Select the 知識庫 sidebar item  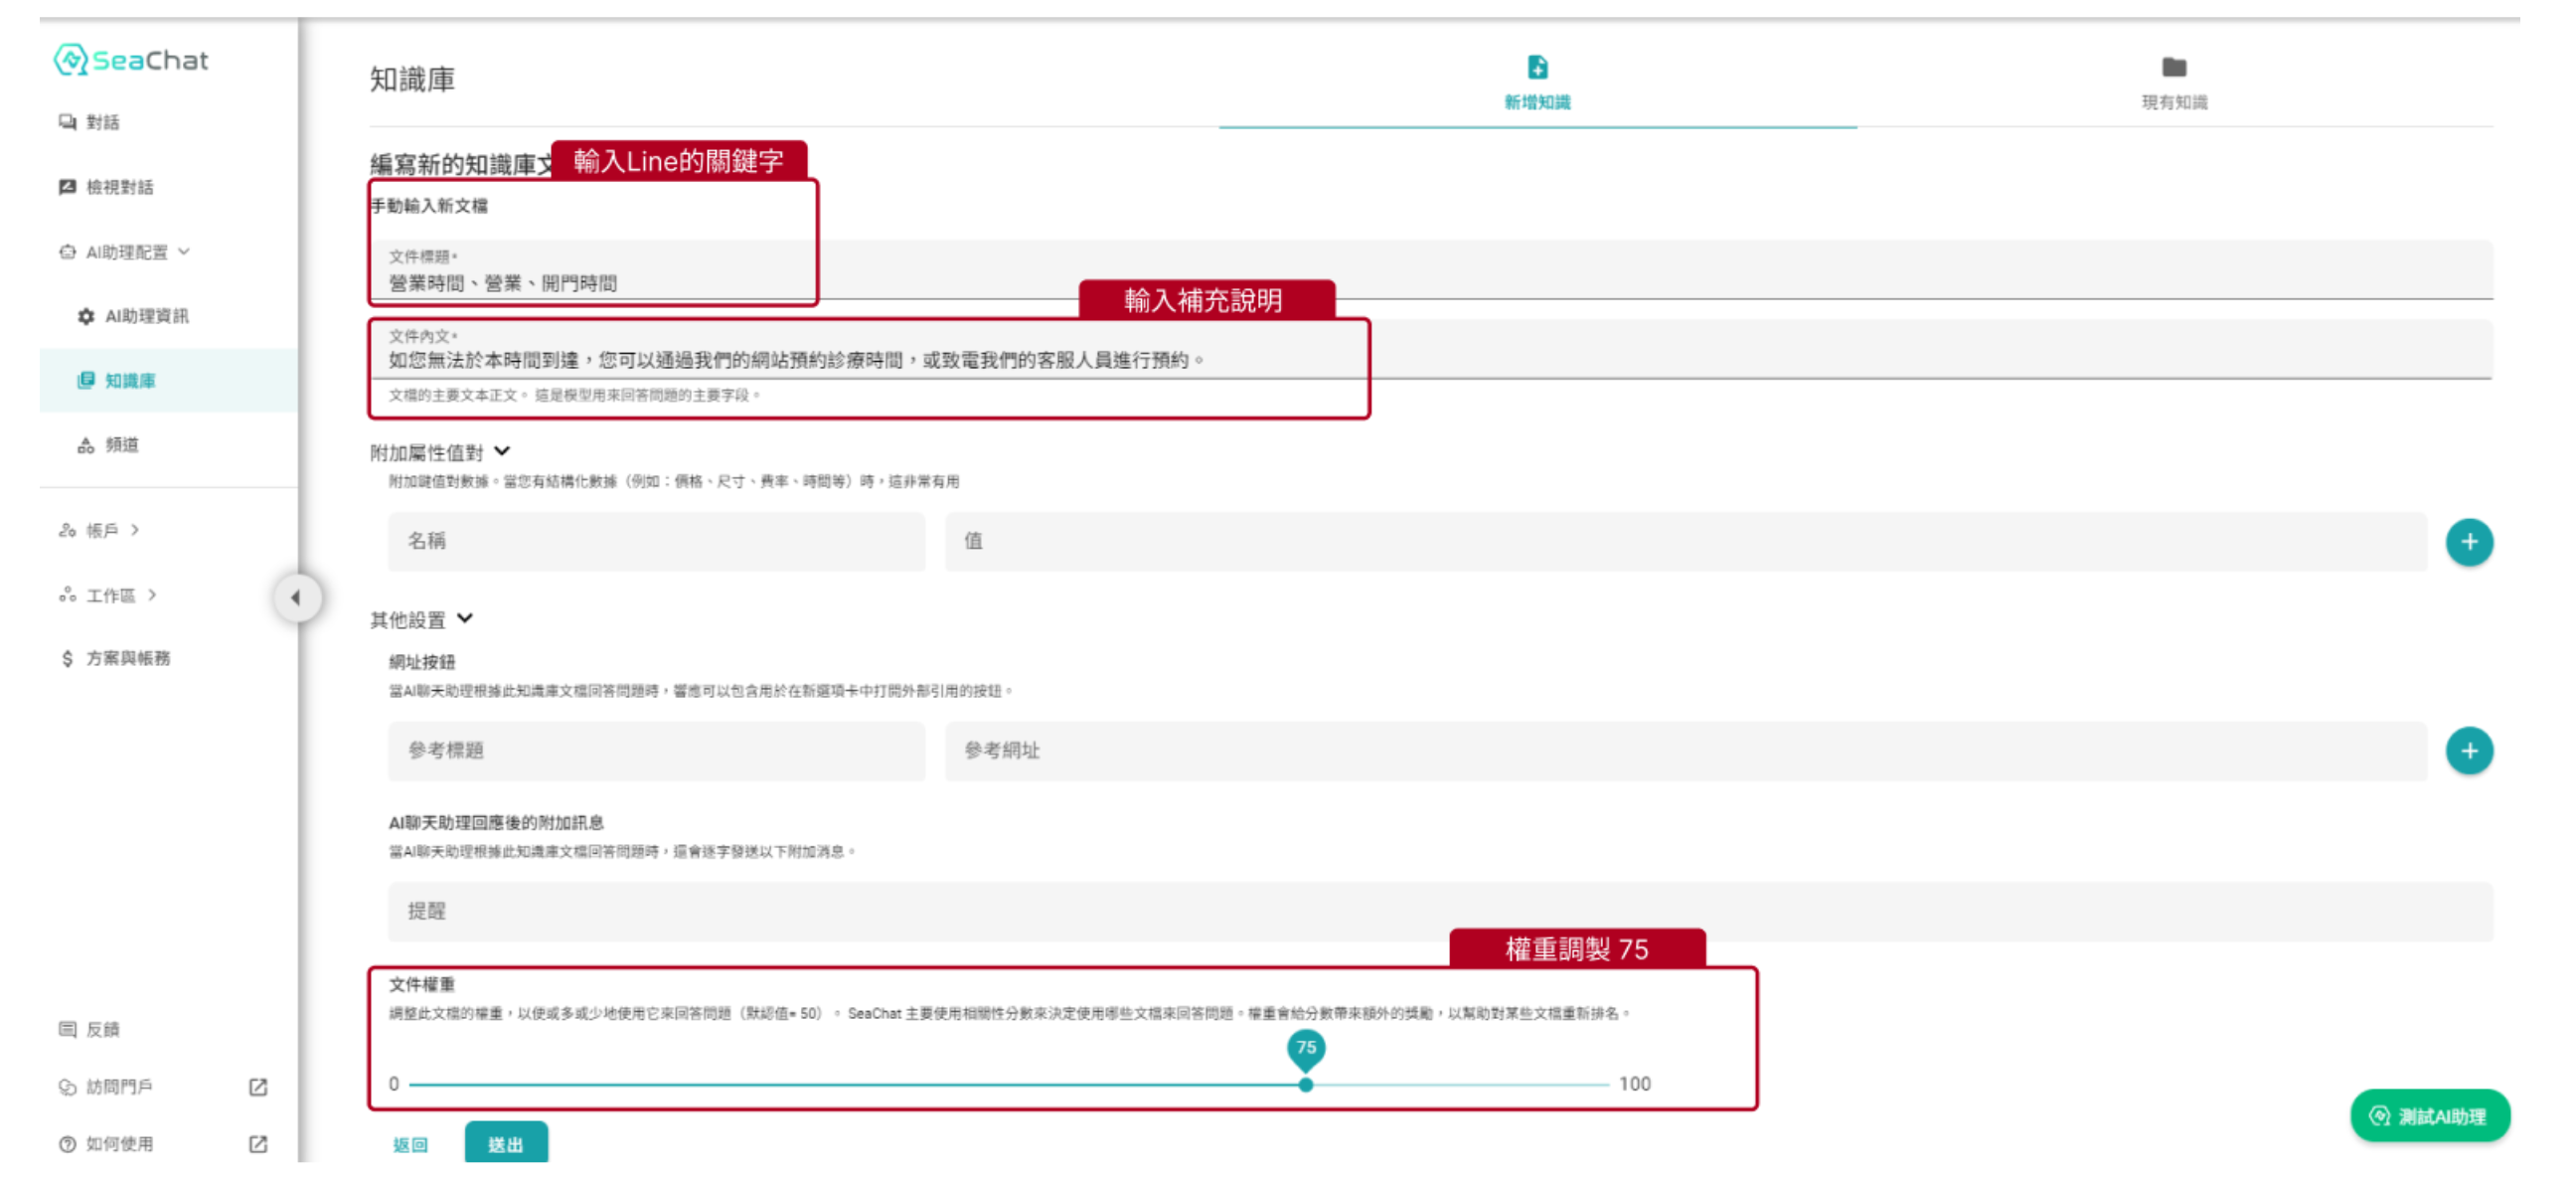tap(130, 380)
